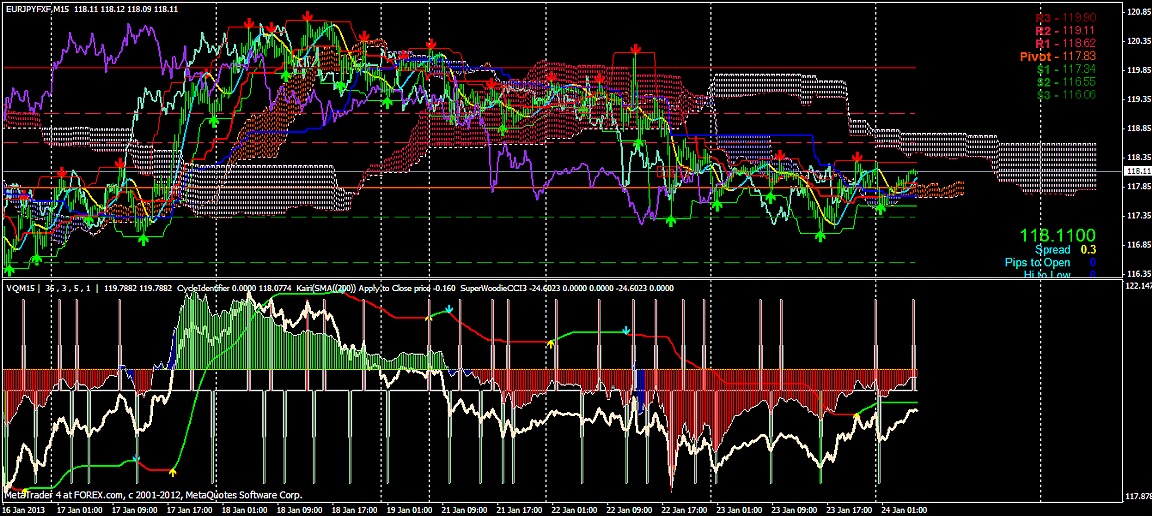1152x516 pixels.
Task: Click 117.85 on the price scale
Action: 1138,187
